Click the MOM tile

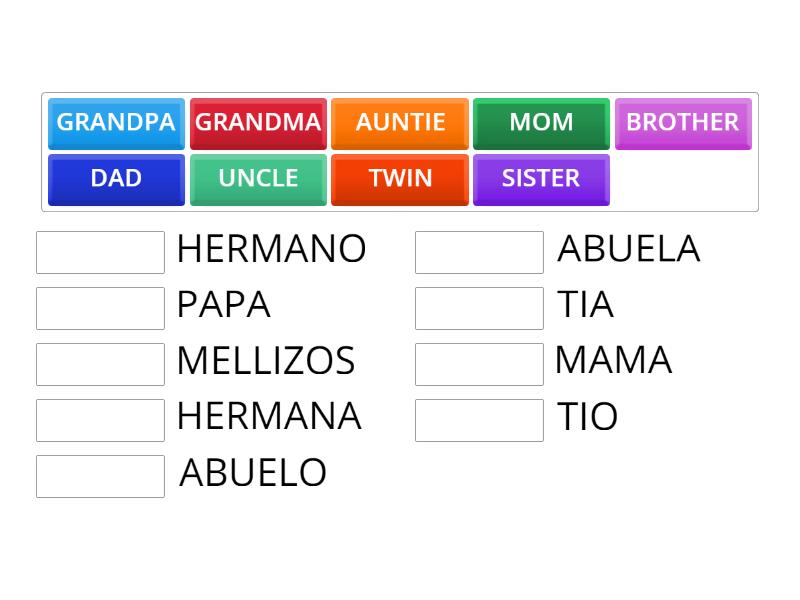[x=541, y=123]
